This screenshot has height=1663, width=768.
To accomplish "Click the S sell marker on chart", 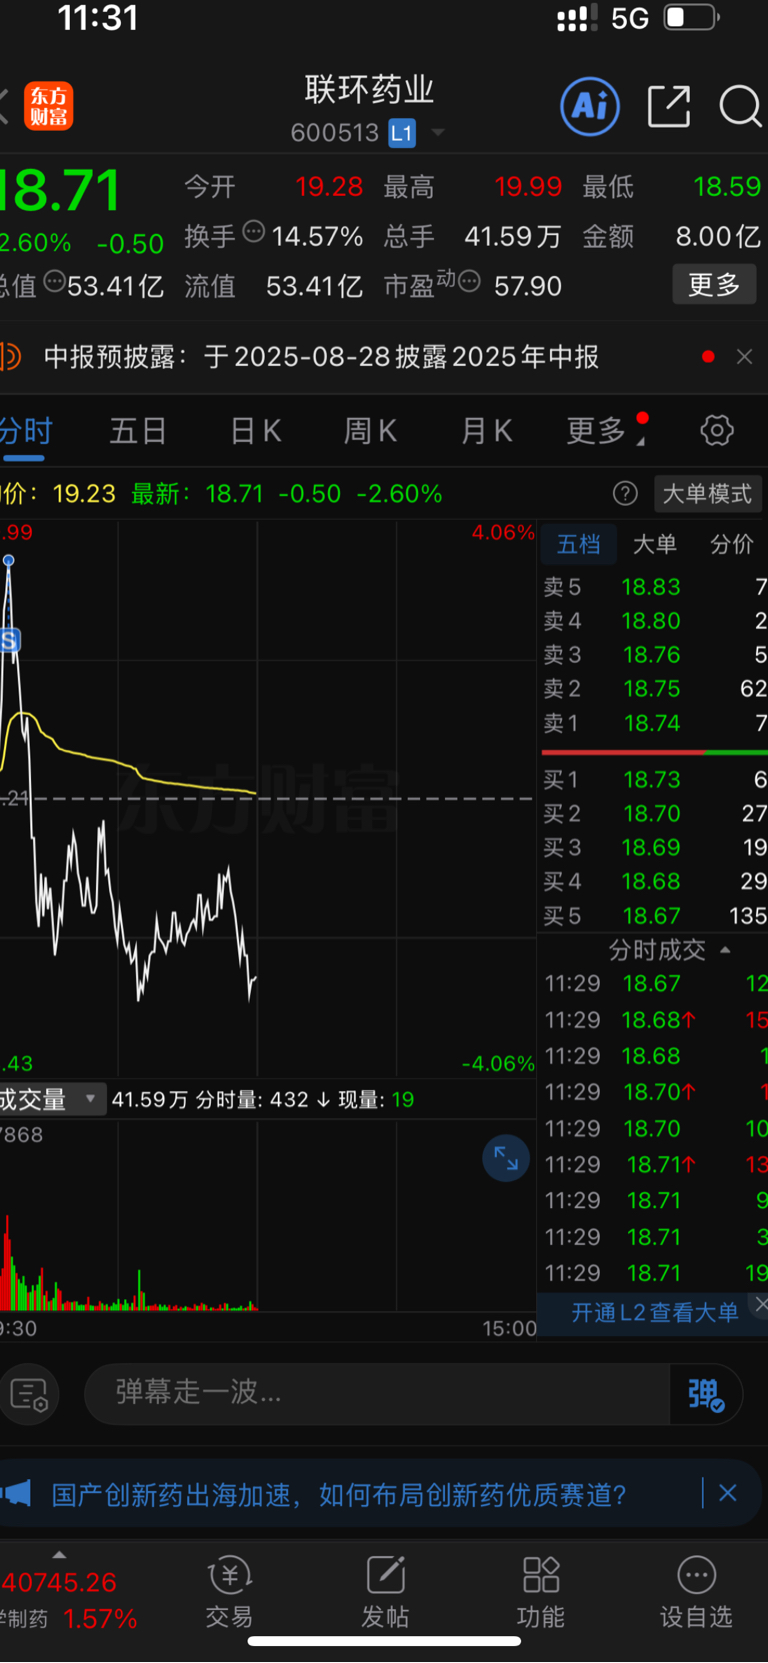I will 9,641.
